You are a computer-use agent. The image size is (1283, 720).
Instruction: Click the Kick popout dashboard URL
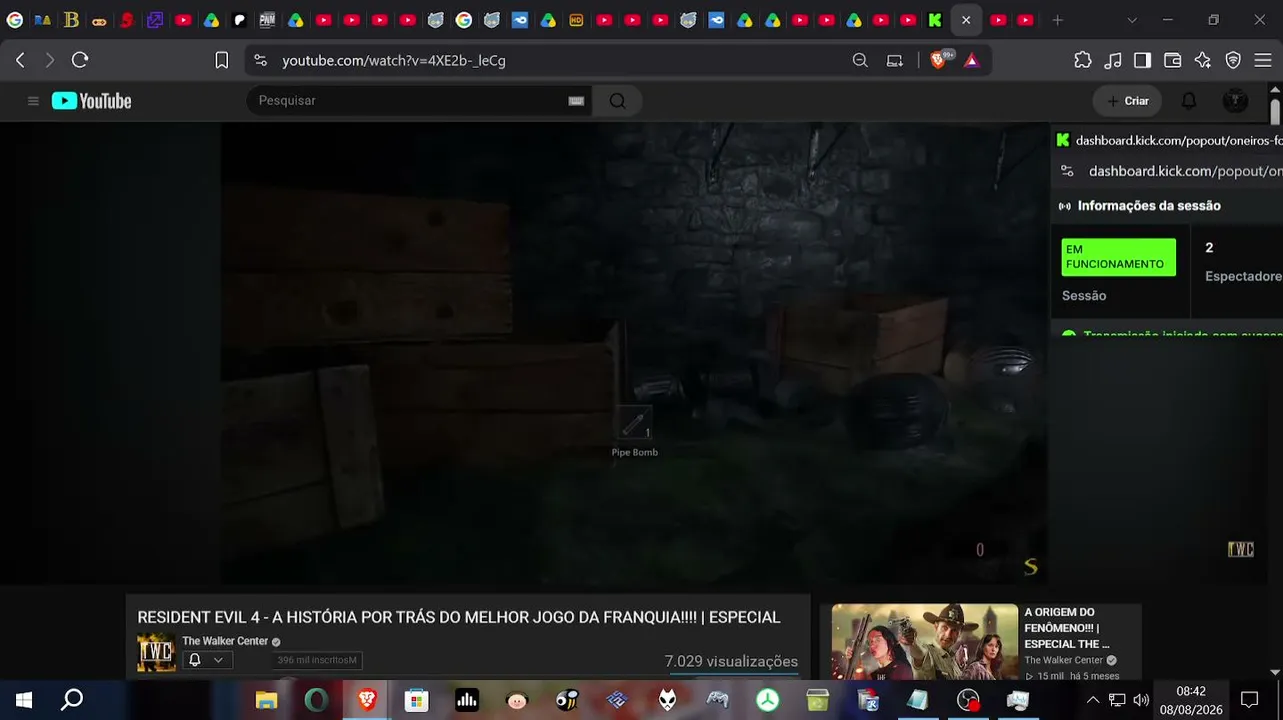click(1186, 171)
